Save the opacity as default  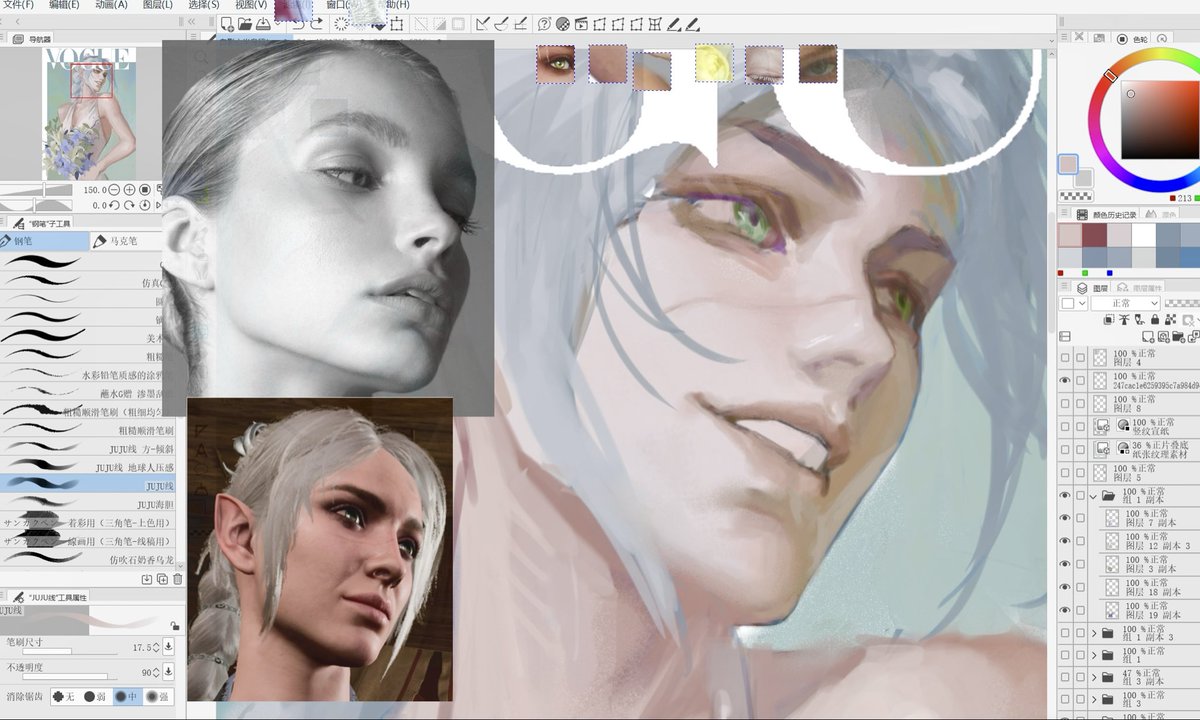click(168, 672)
